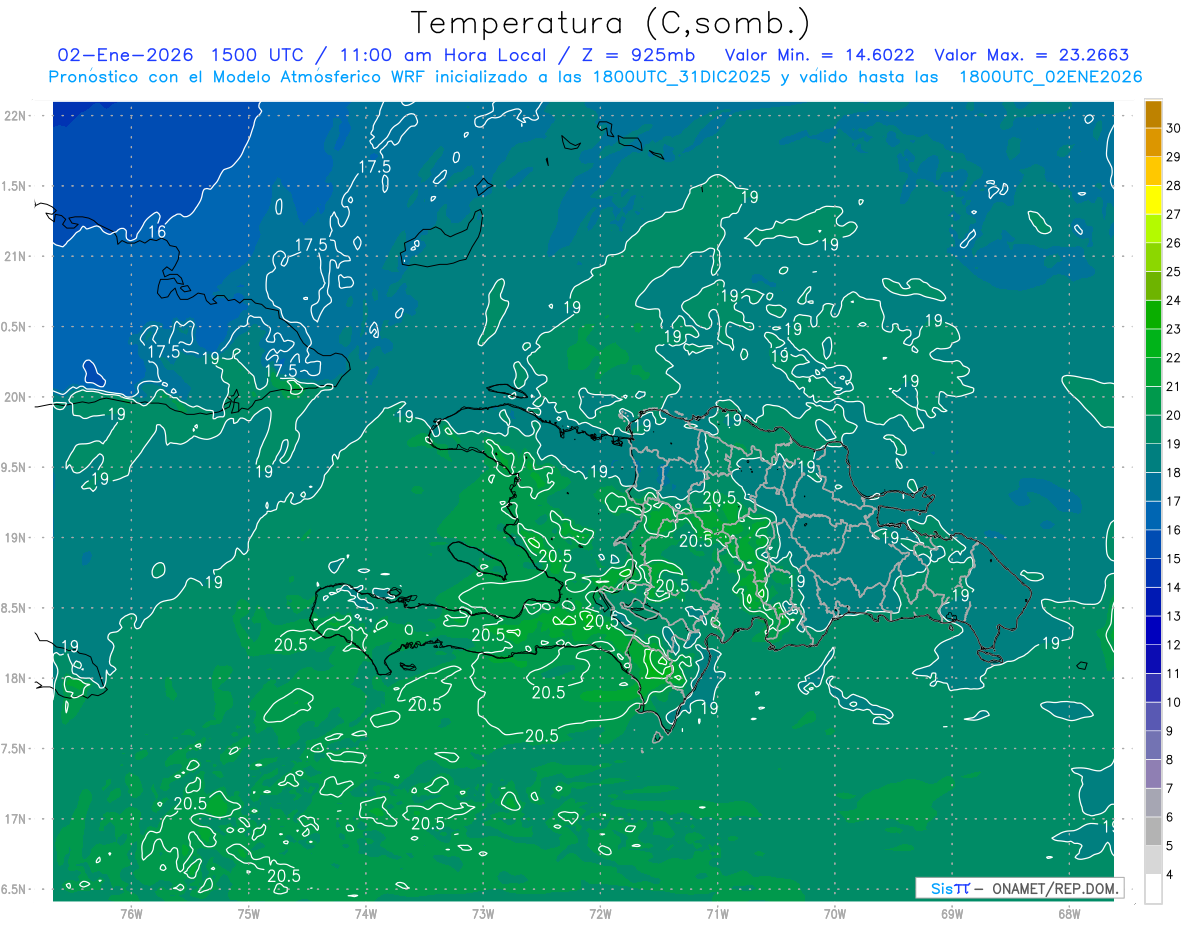The width and height of the screenshot is (1200, 927).
Task: Click the "76W" longitude axis label
Action: pos(131,913)
